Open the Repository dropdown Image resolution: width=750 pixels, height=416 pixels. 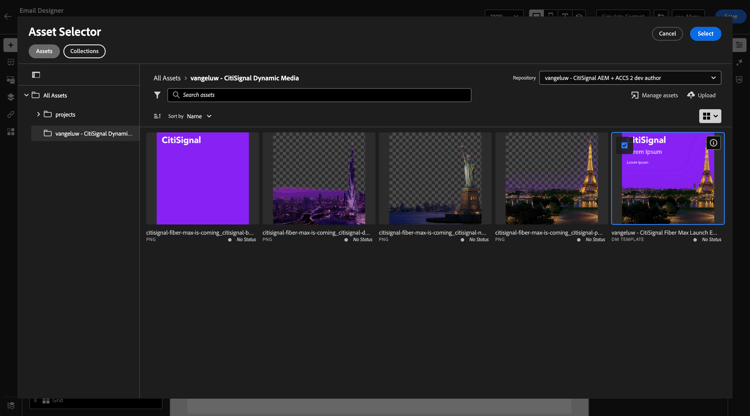click(630, 78)
